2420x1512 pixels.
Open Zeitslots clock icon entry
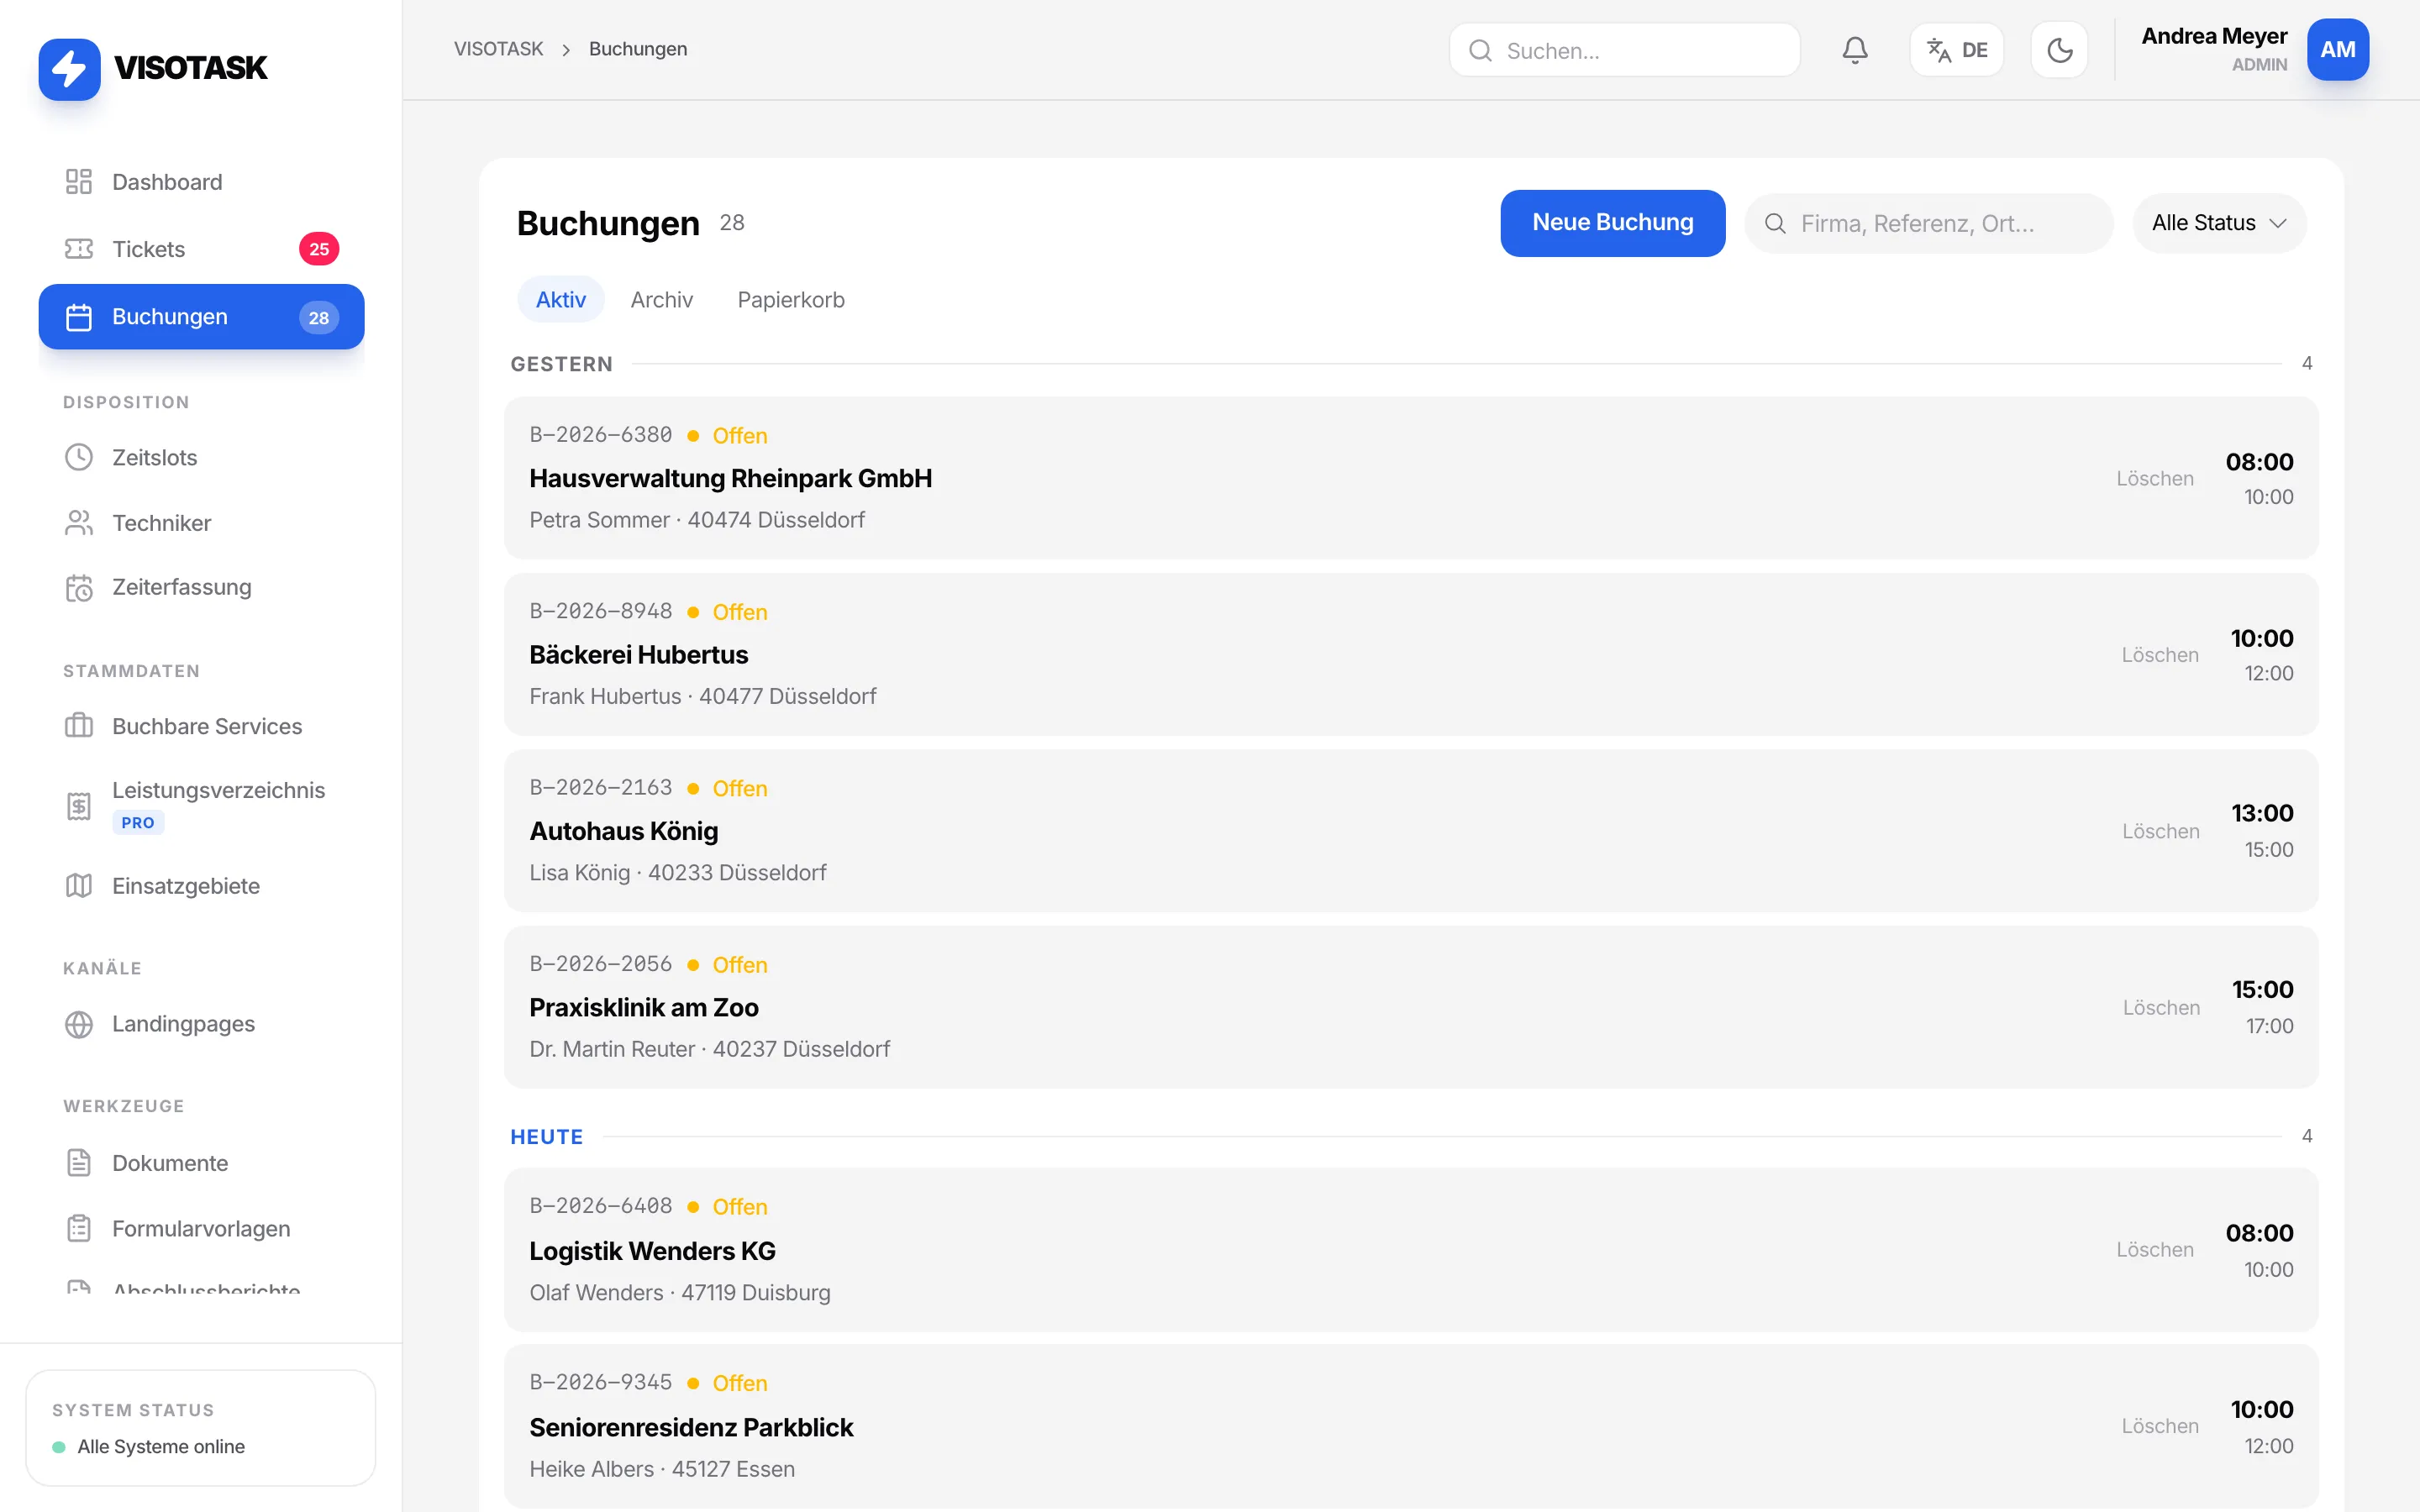(x=201, y=457)
